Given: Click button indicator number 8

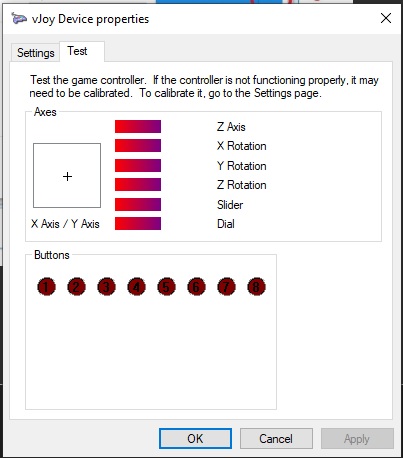Looking at the screenshot, I should pyautogui.click(x=256, y=287).
